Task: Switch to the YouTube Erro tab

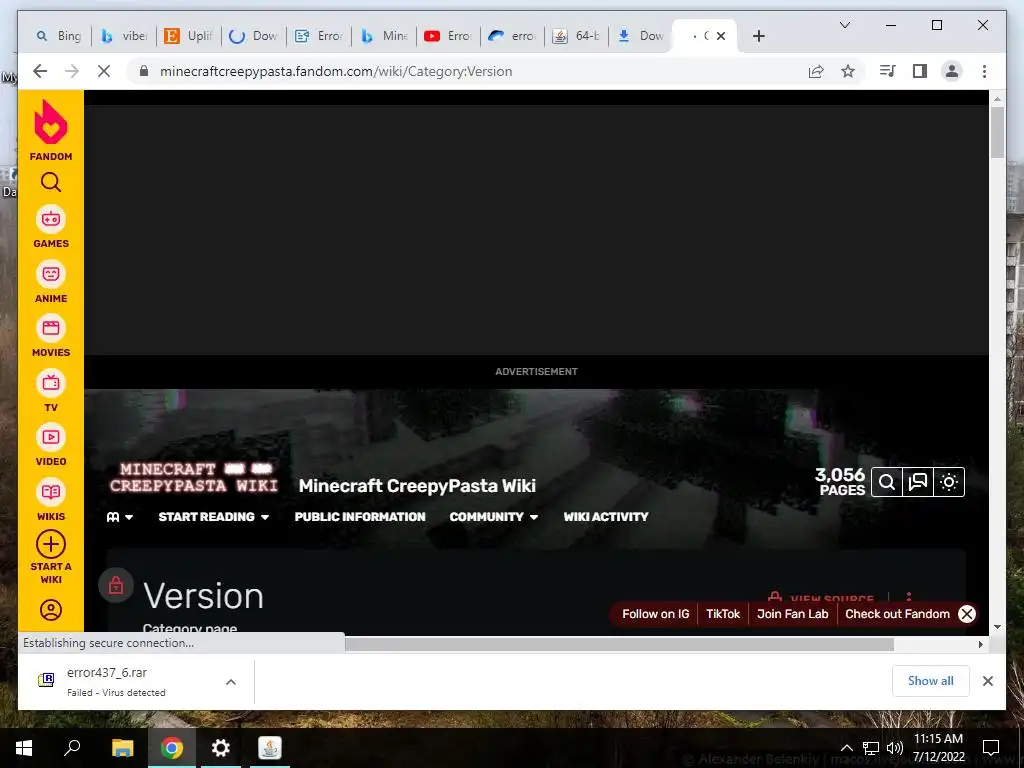Action: [447, 36]
